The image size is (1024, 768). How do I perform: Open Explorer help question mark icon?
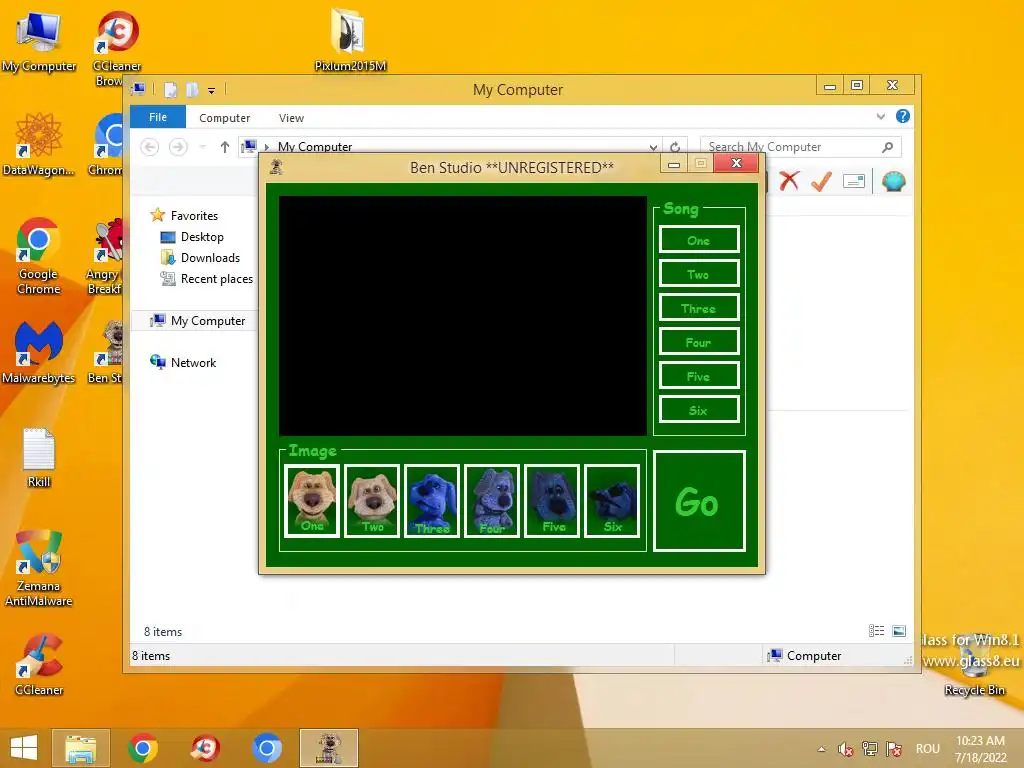point(903,116)
